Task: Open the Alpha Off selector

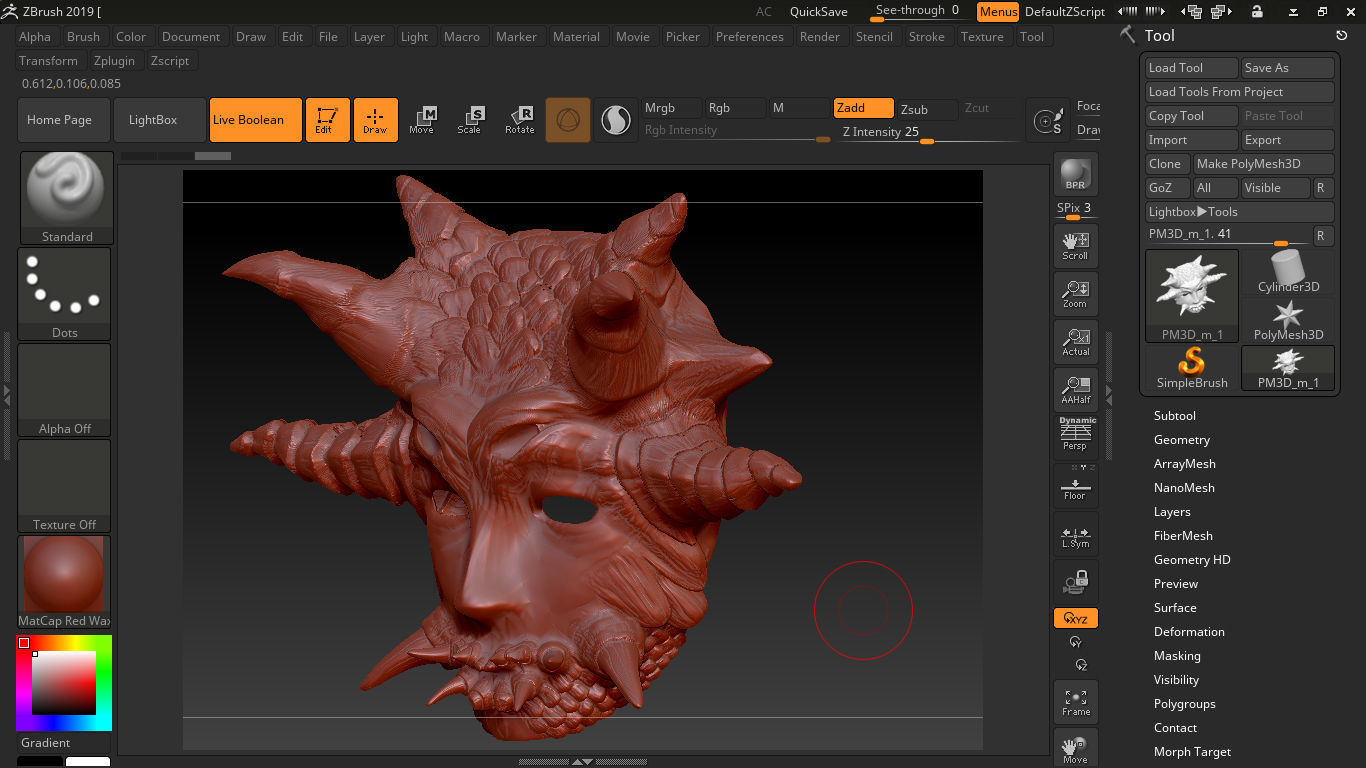Action: click(65, 390)
